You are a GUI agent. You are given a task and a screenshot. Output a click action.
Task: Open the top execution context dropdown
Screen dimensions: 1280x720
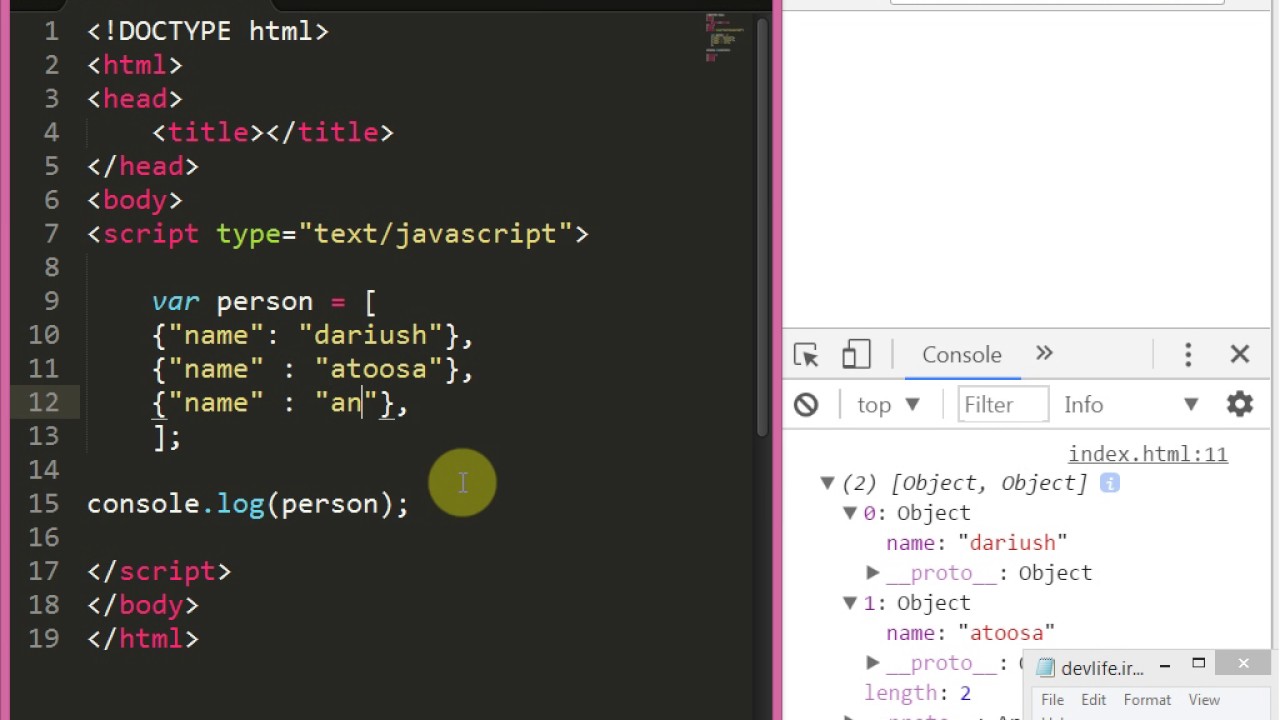click(x=888, y=405)
